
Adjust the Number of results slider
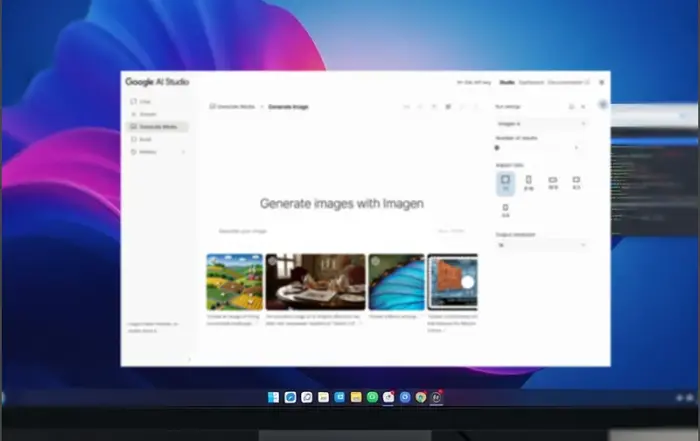(x=498, y=147)
